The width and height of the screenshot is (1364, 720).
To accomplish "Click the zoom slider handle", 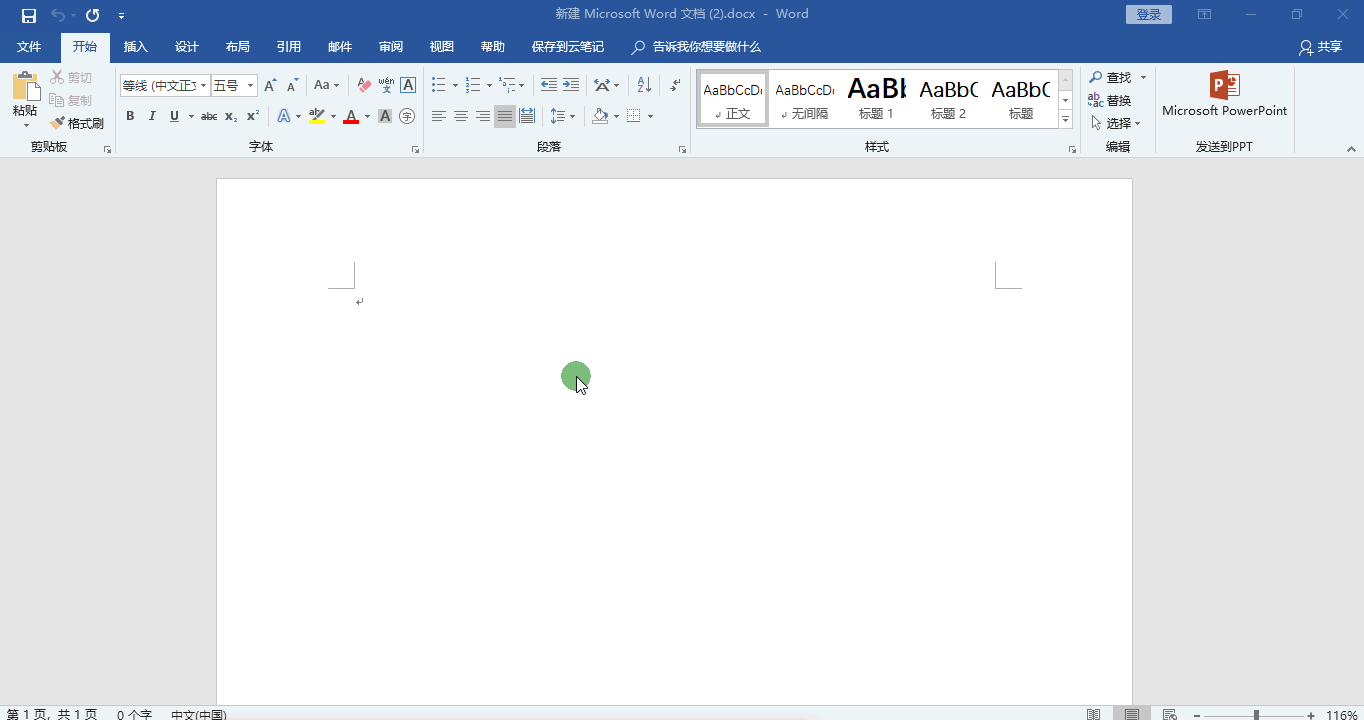I will 1257,715.
